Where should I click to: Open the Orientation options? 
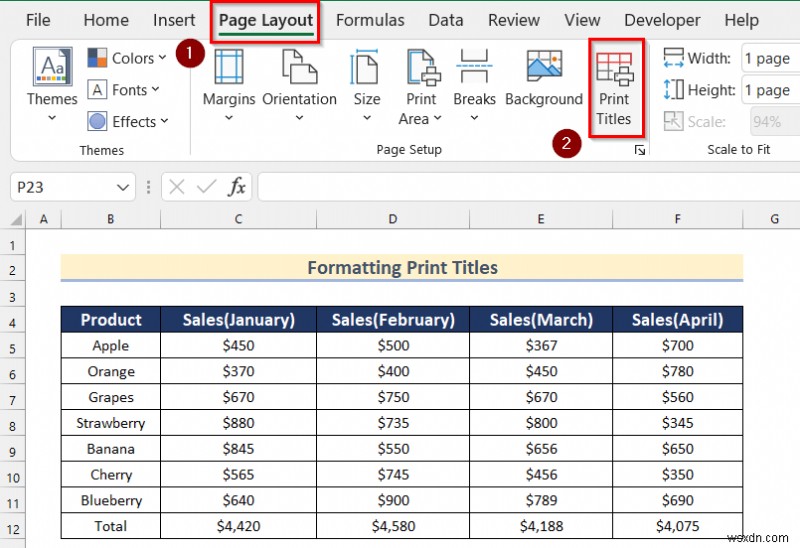[299, 68]
